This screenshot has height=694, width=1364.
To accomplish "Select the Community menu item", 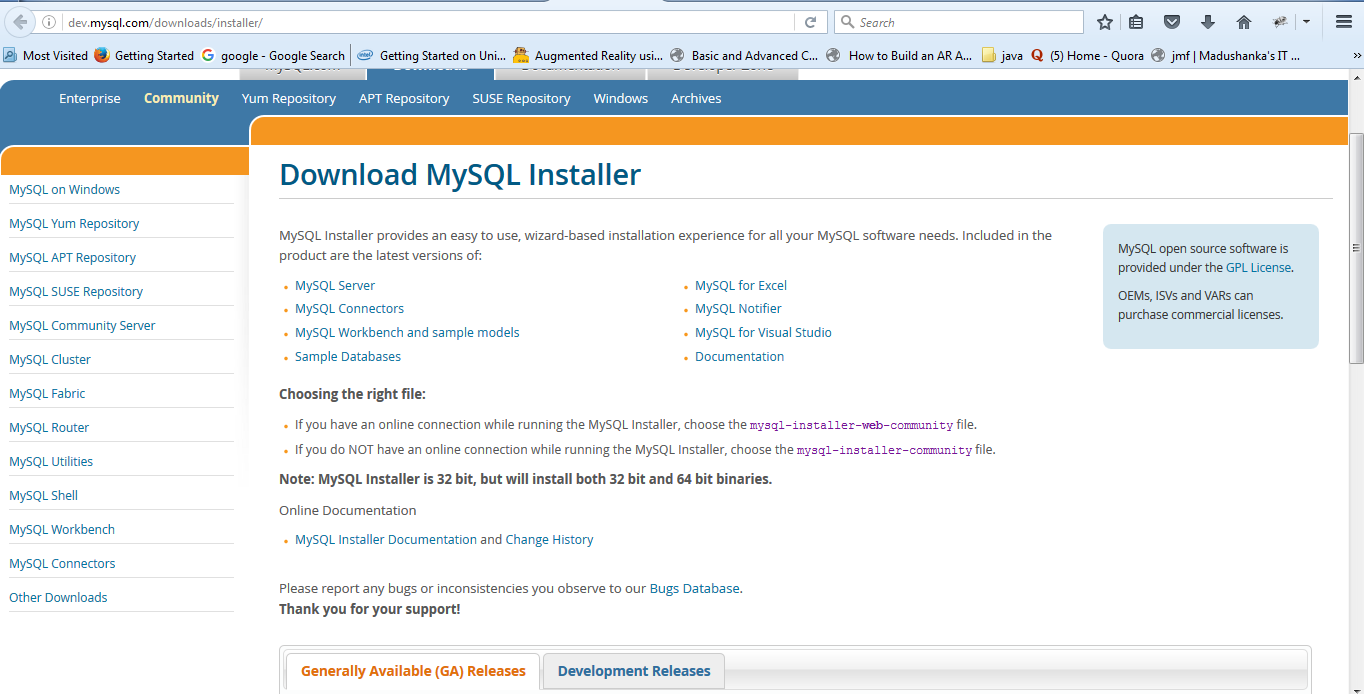I will [181, 98].
